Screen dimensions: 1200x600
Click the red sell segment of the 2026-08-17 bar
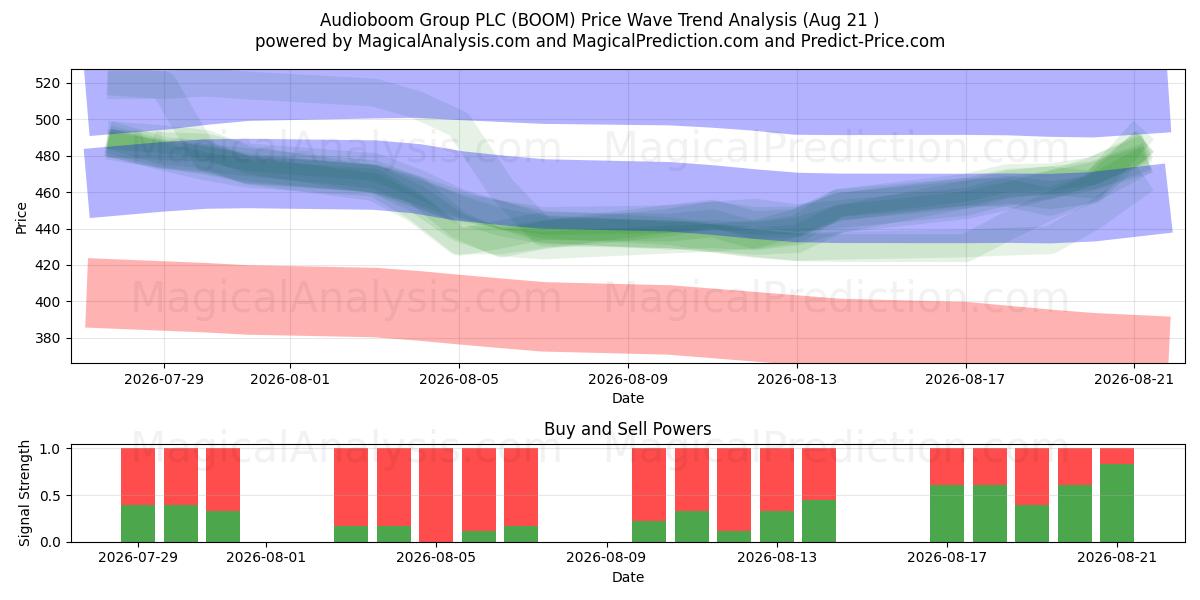[x=947, y=467]
